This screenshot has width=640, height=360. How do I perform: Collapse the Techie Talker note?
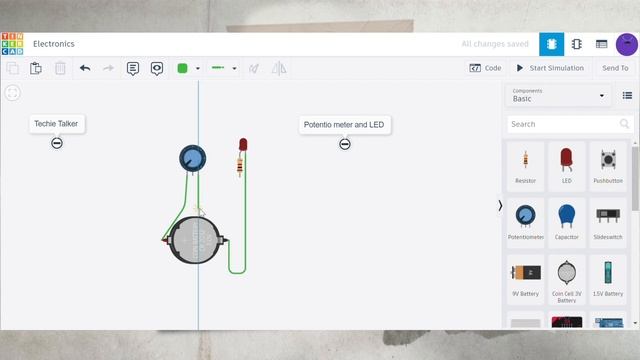(57, 143)
